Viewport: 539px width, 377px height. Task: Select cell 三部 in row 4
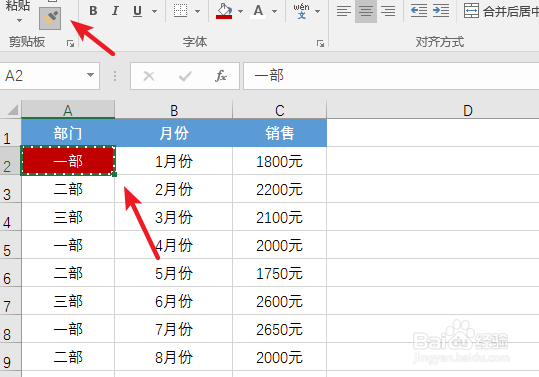[68, 217]
